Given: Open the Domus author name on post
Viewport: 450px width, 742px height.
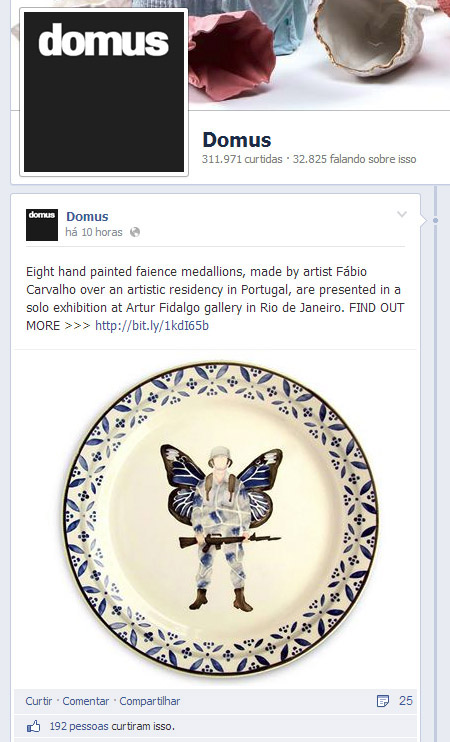Looking at the screenshot, I should coord(87,216).
